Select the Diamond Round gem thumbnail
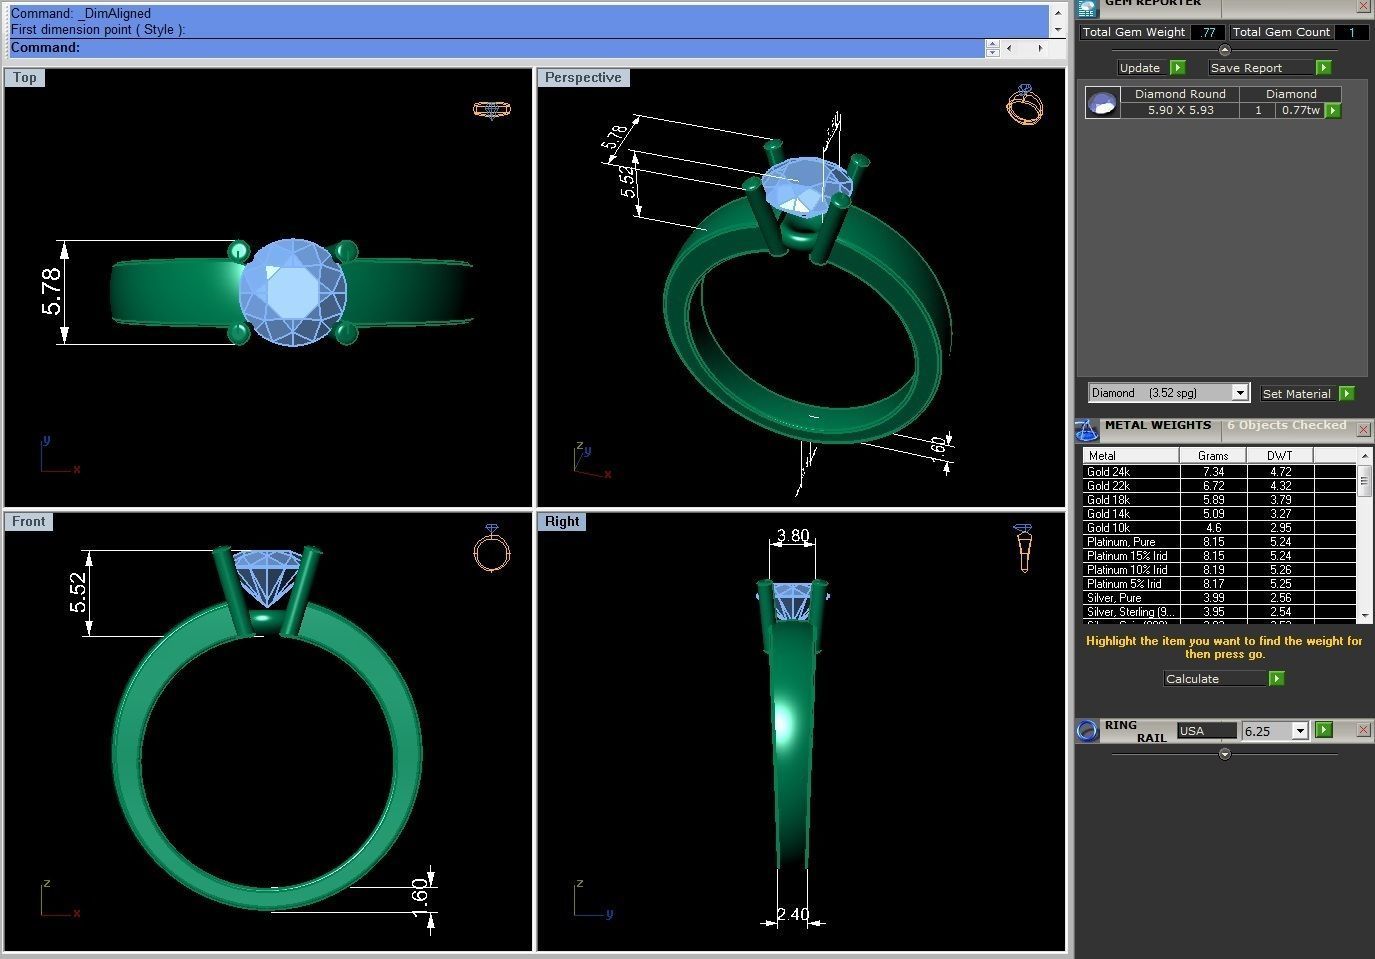This screenshot has width=1375, height=959. [1102, 103]
